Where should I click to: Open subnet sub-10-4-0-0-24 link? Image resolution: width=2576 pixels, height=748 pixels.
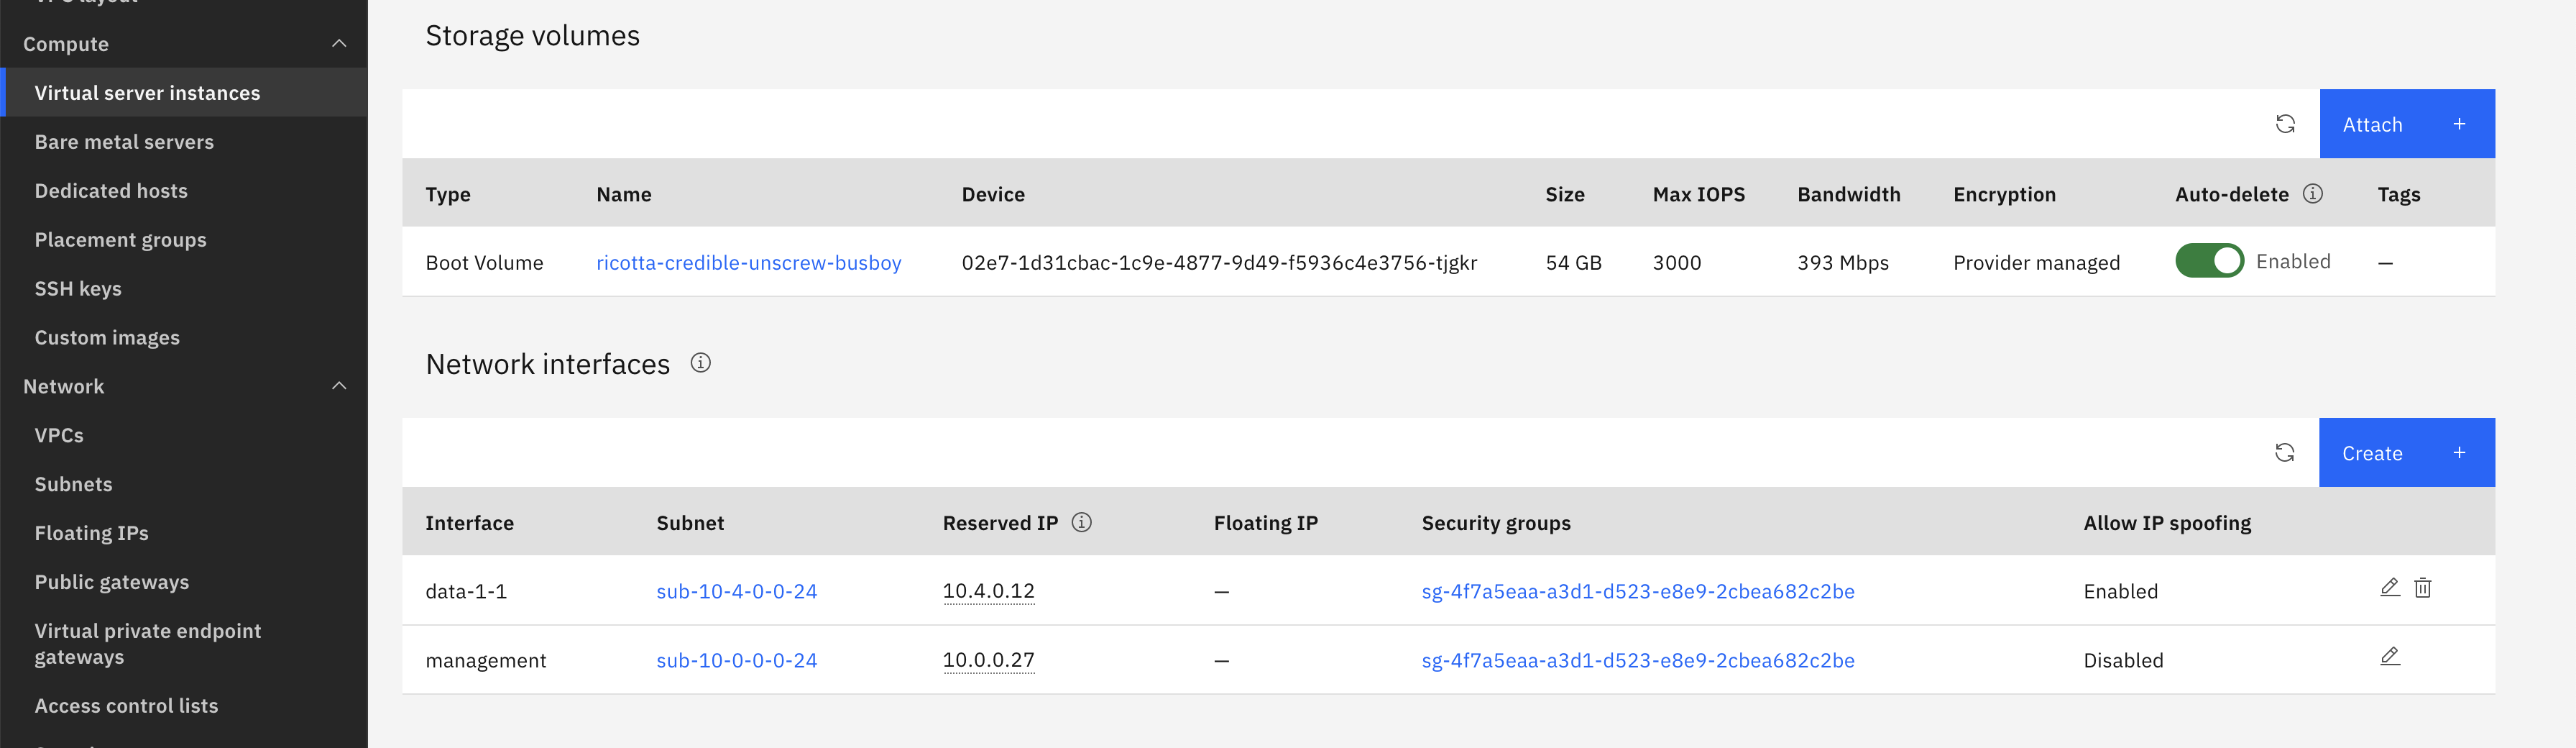click(736, 592)
